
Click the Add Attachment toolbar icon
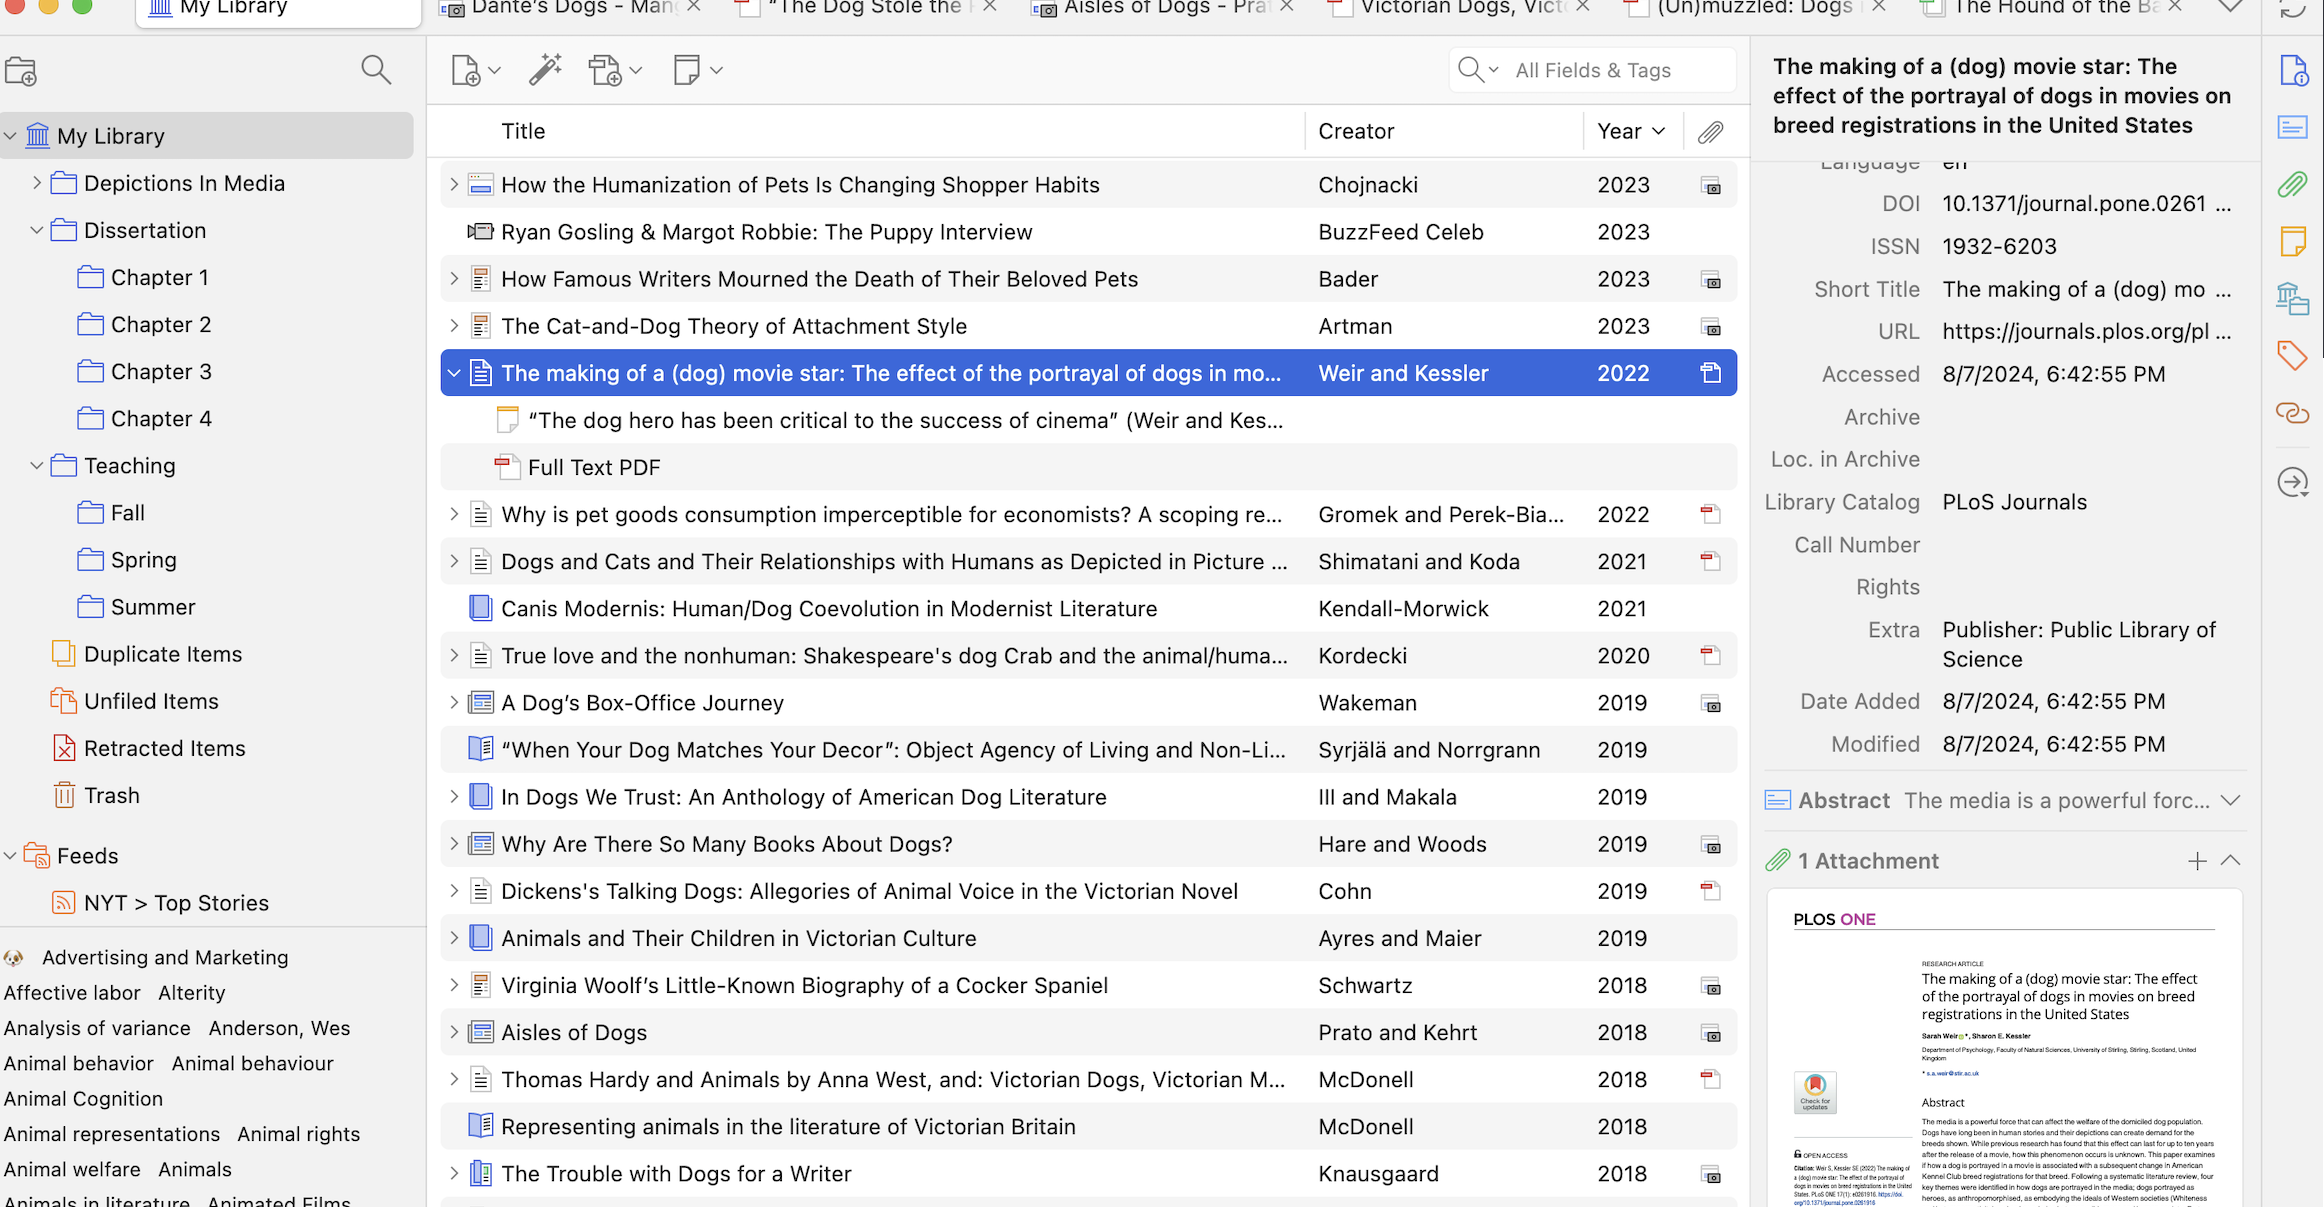point(606,70)
